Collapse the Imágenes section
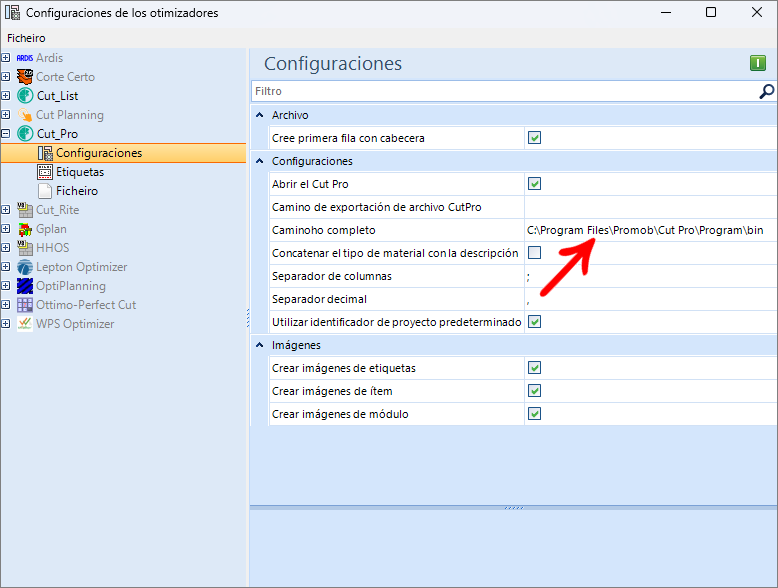Screen dimensions: 778x588 point(259,345)
